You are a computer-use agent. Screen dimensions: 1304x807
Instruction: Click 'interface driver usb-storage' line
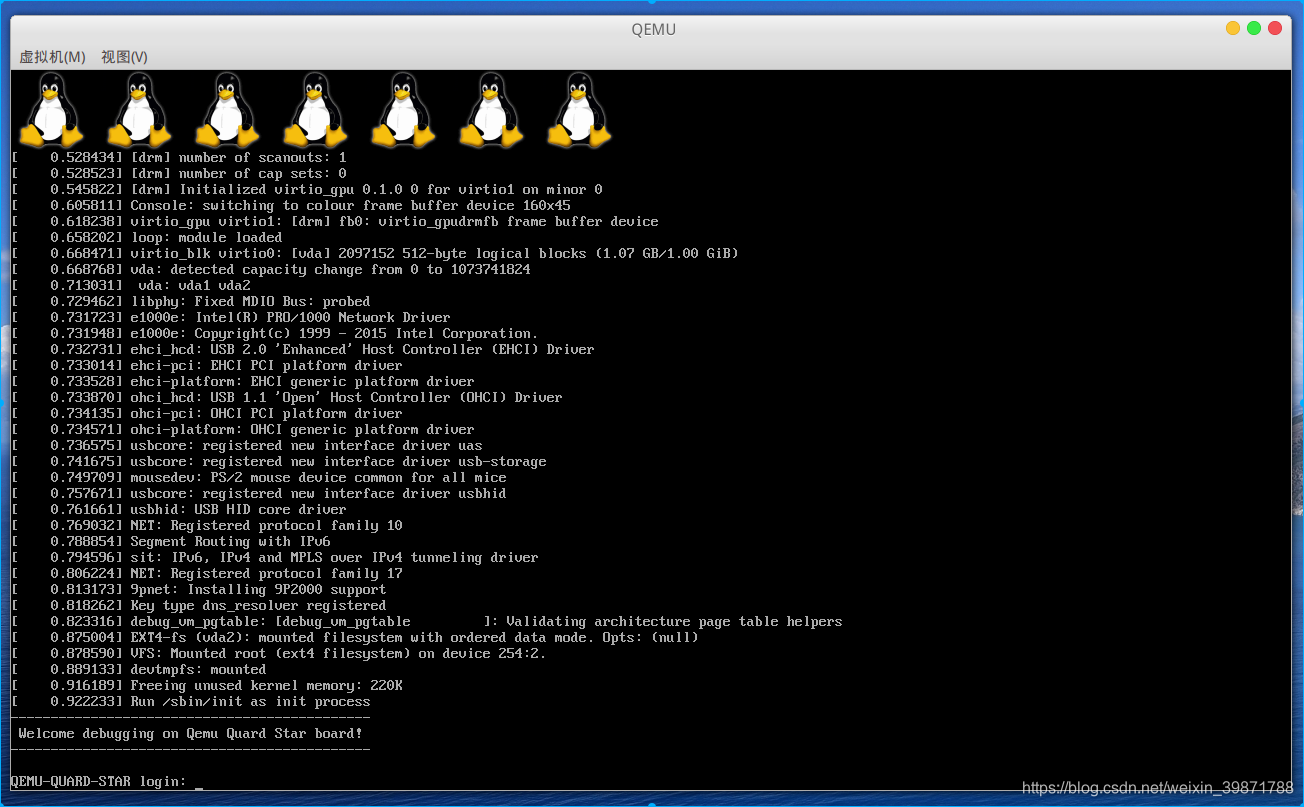279,461
